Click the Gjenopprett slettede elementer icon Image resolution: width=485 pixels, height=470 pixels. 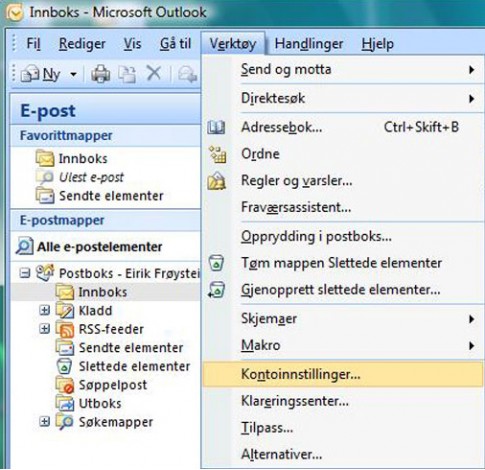[216, 290]
